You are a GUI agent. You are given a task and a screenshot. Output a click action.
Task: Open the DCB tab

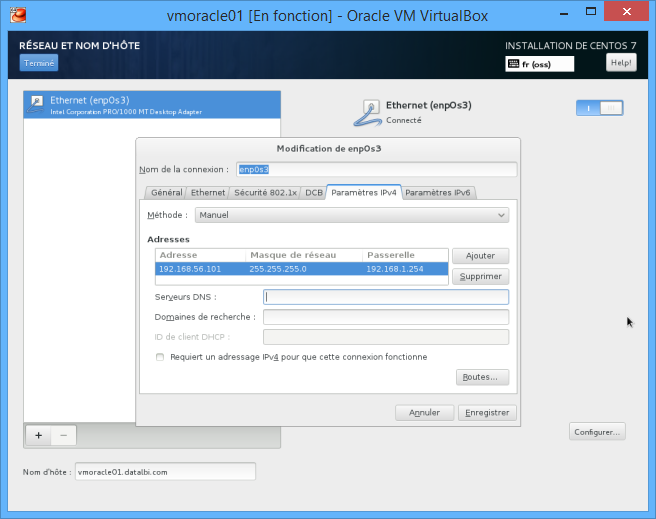[x=313, y=192]
